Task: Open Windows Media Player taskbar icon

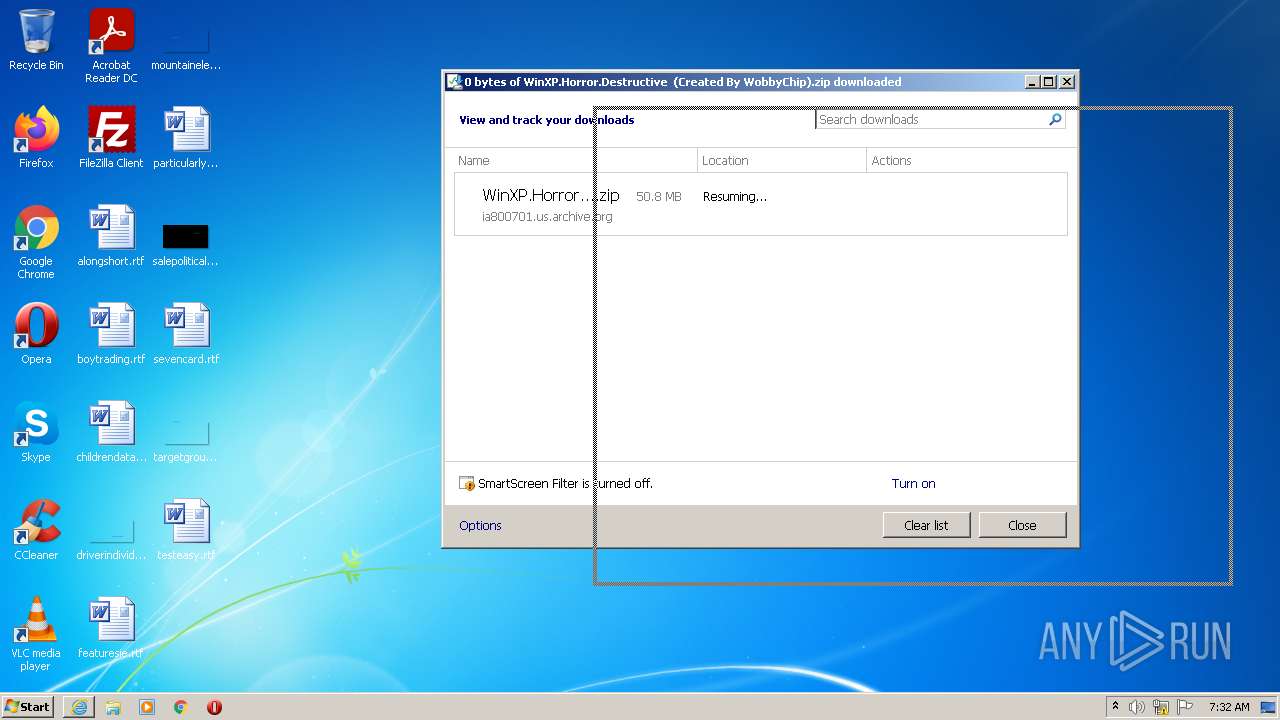Action: coord(147,707)
